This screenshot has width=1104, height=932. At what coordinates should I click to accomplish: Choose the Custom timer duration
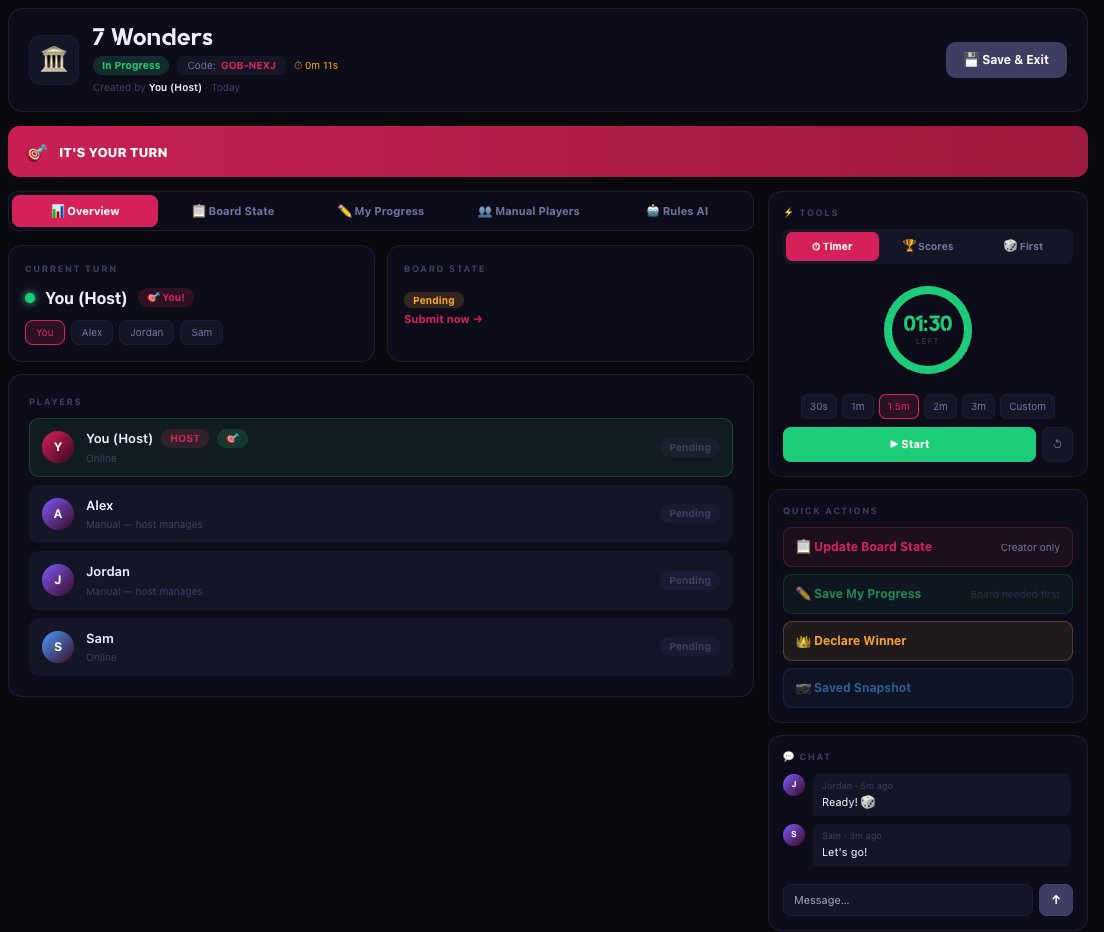1027,406
